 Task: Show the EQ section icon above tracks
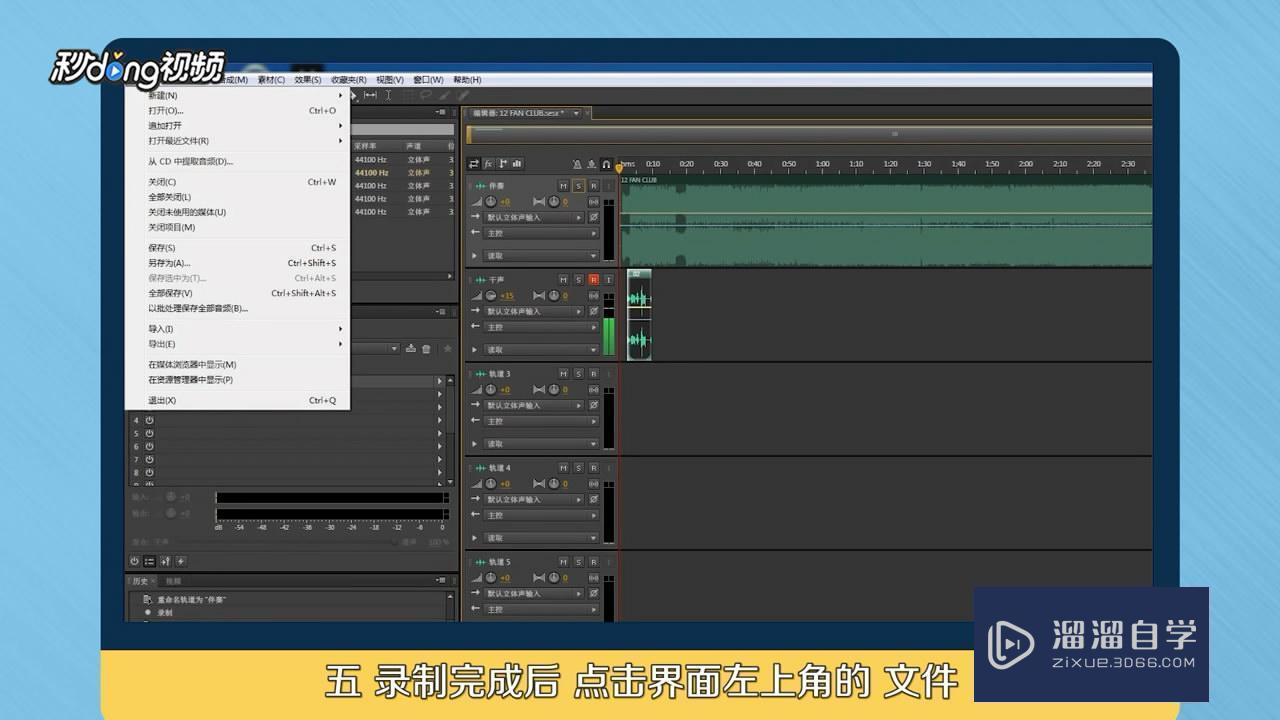518,164
